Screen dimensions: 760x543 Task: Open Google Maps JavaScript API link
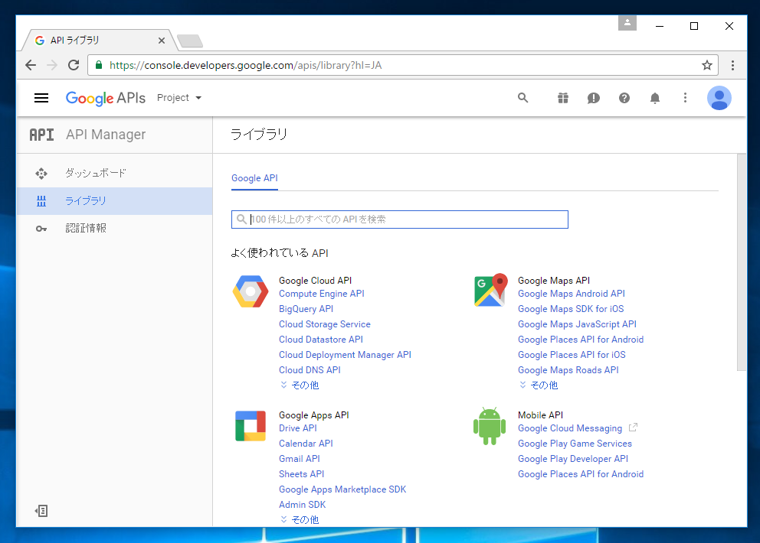pos(577,324)
